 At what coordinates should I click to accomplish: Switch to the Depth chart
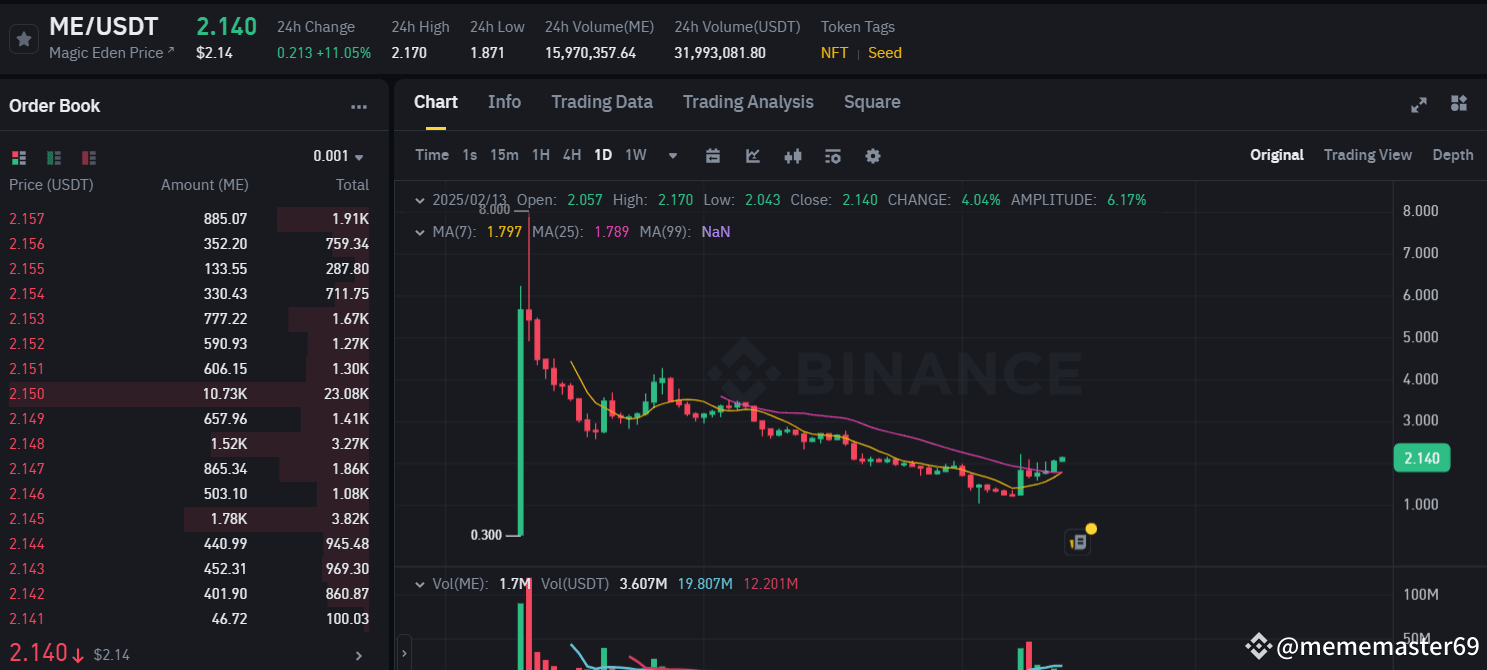1453,155
